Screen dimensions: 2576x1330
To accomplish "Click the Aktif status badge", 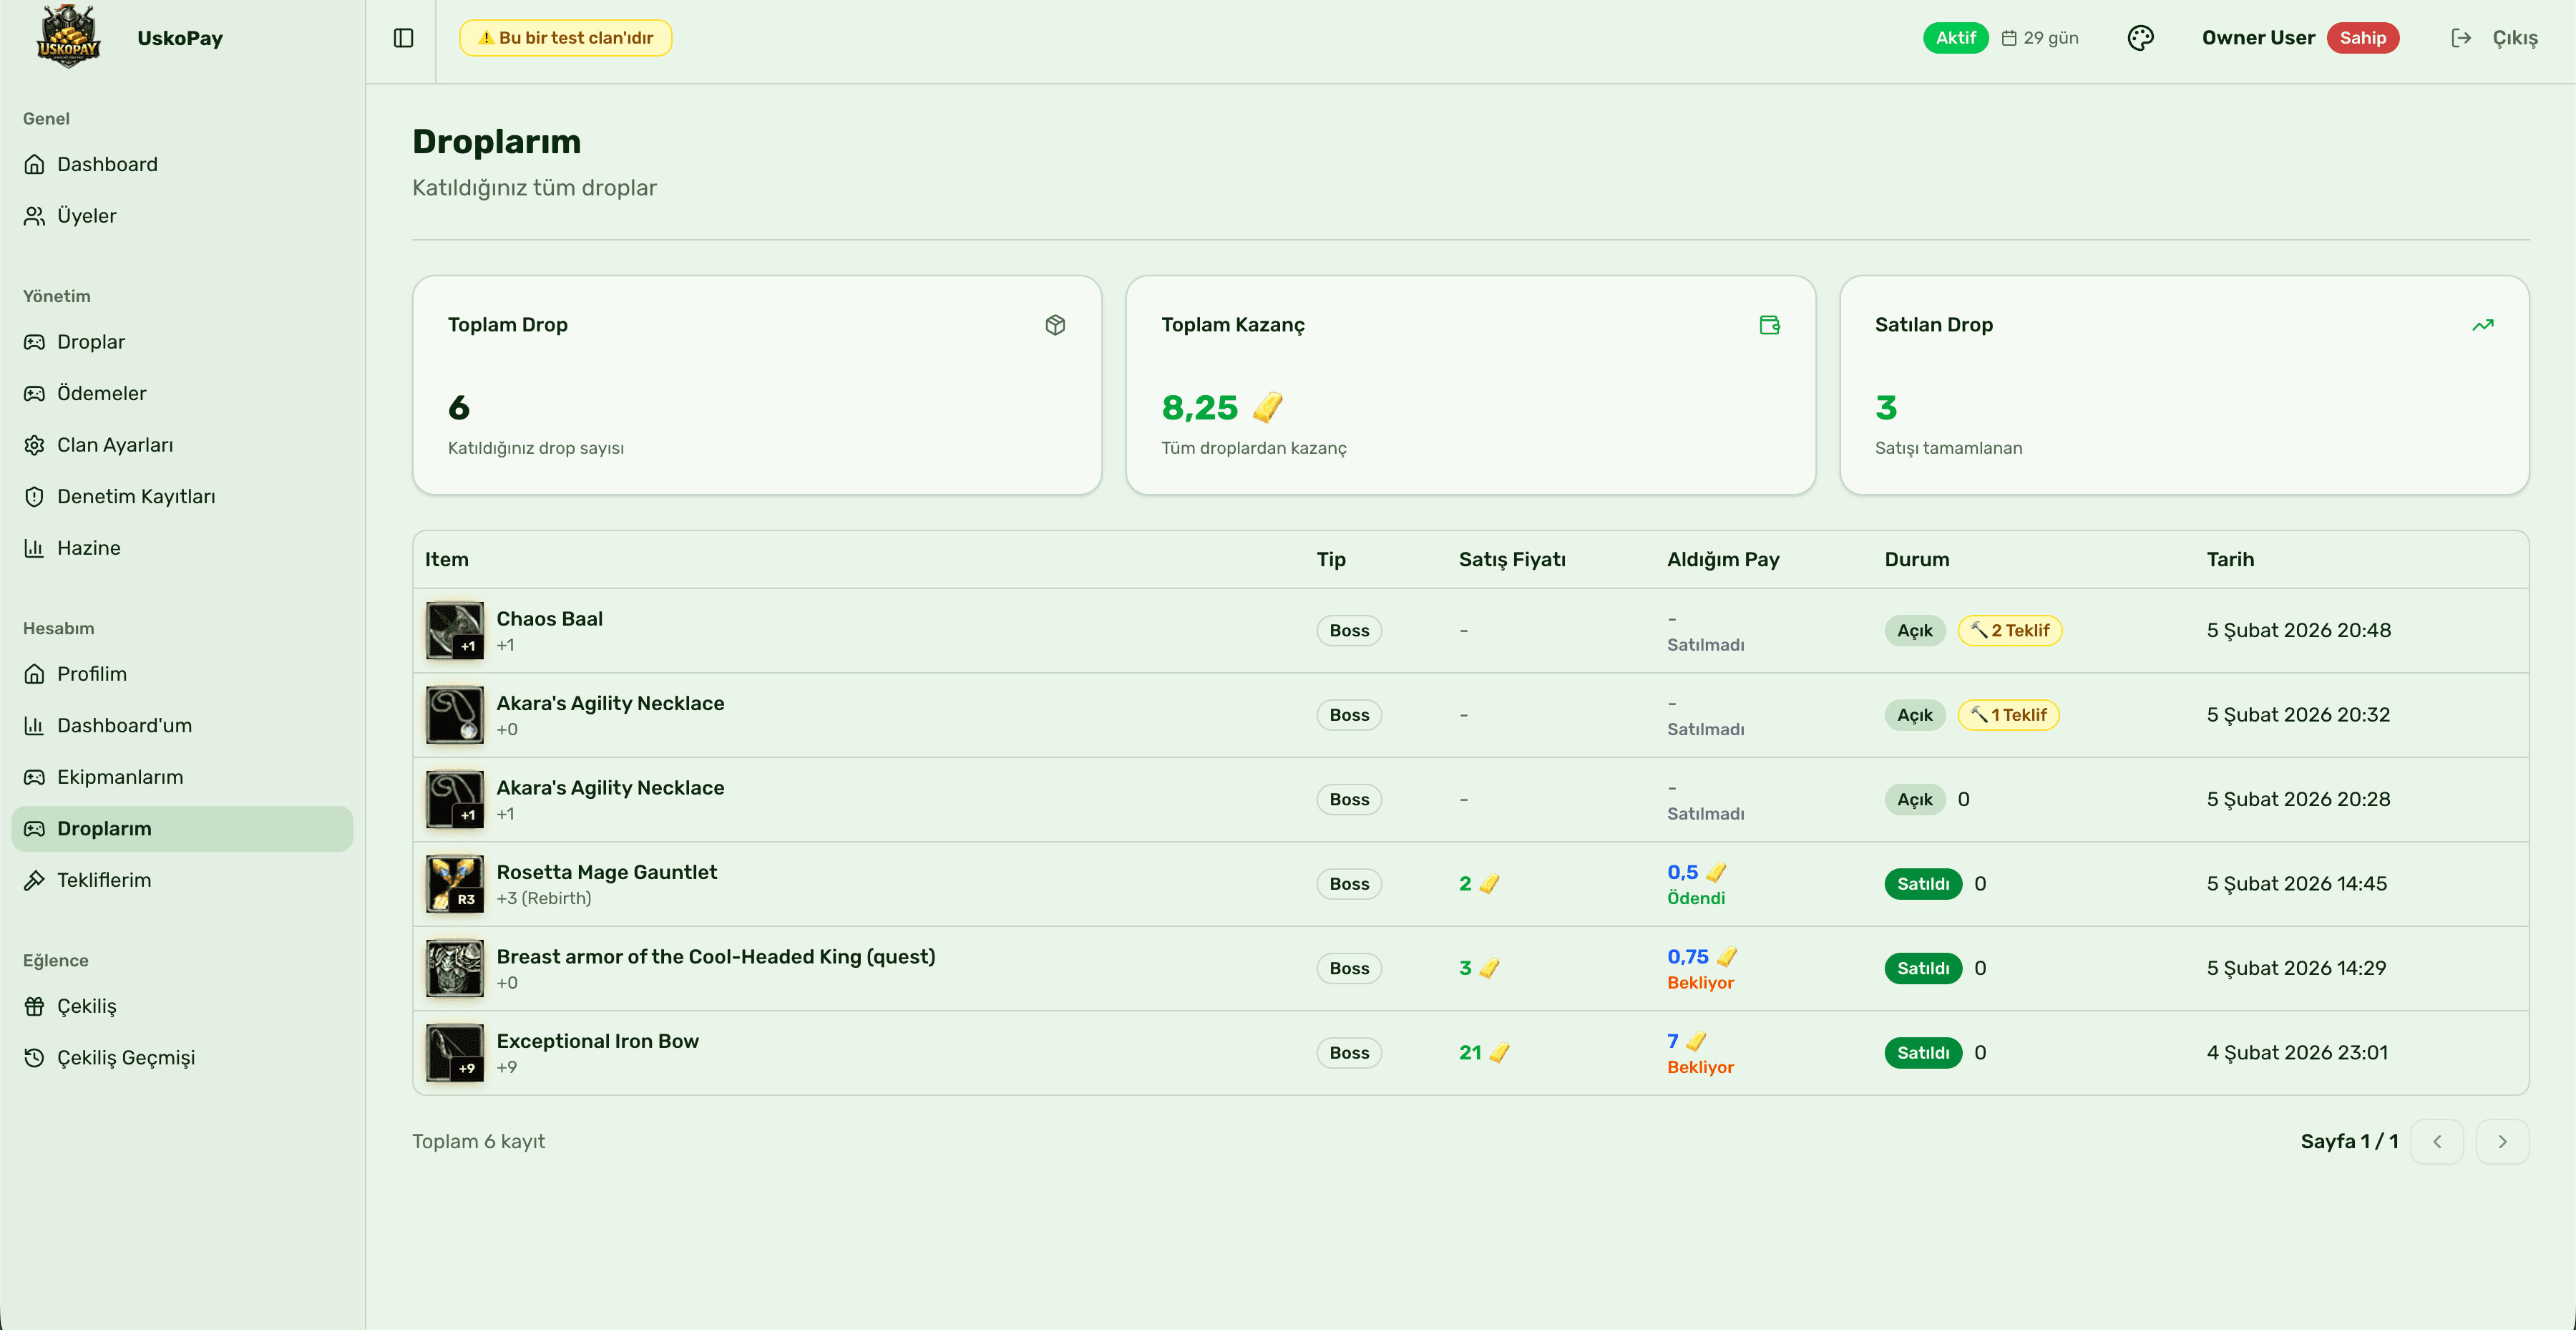I will 1955,37.
